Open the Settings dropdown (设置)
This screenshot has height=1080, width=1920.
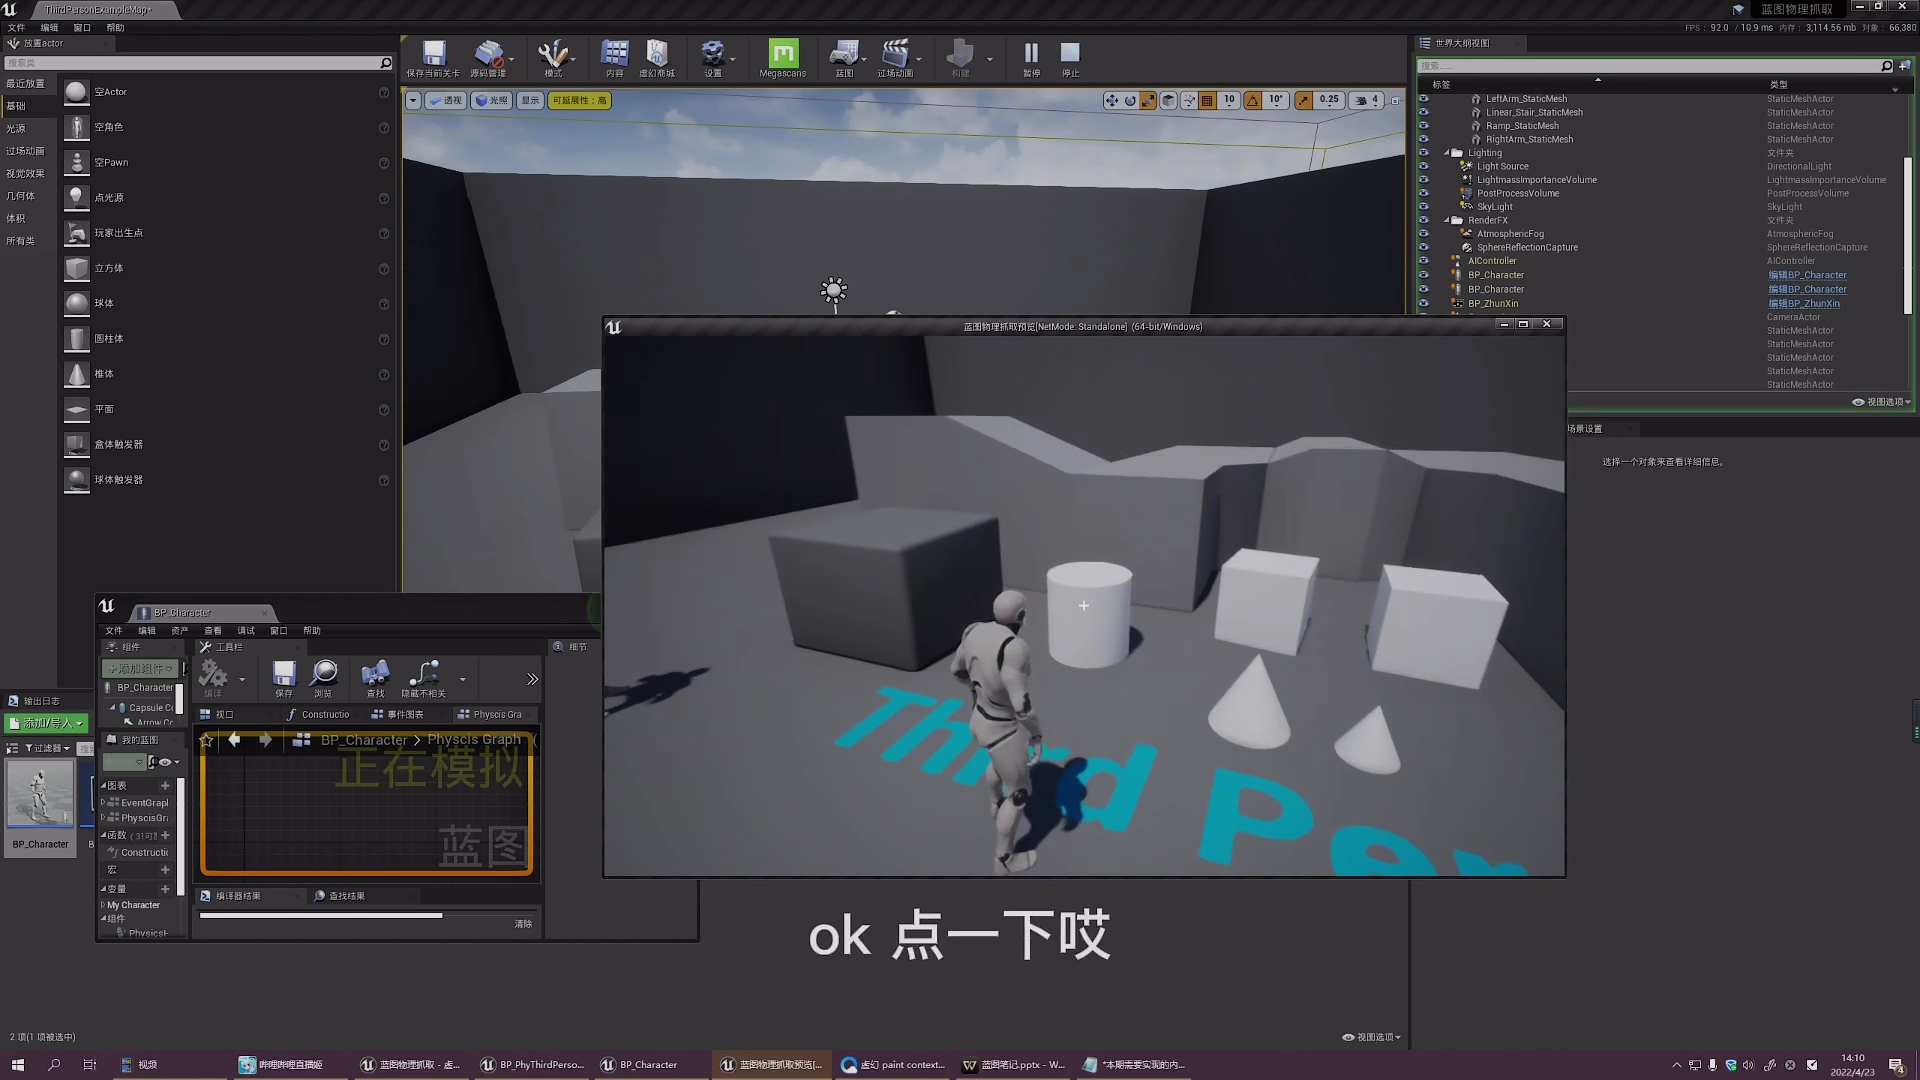point(716,55)
